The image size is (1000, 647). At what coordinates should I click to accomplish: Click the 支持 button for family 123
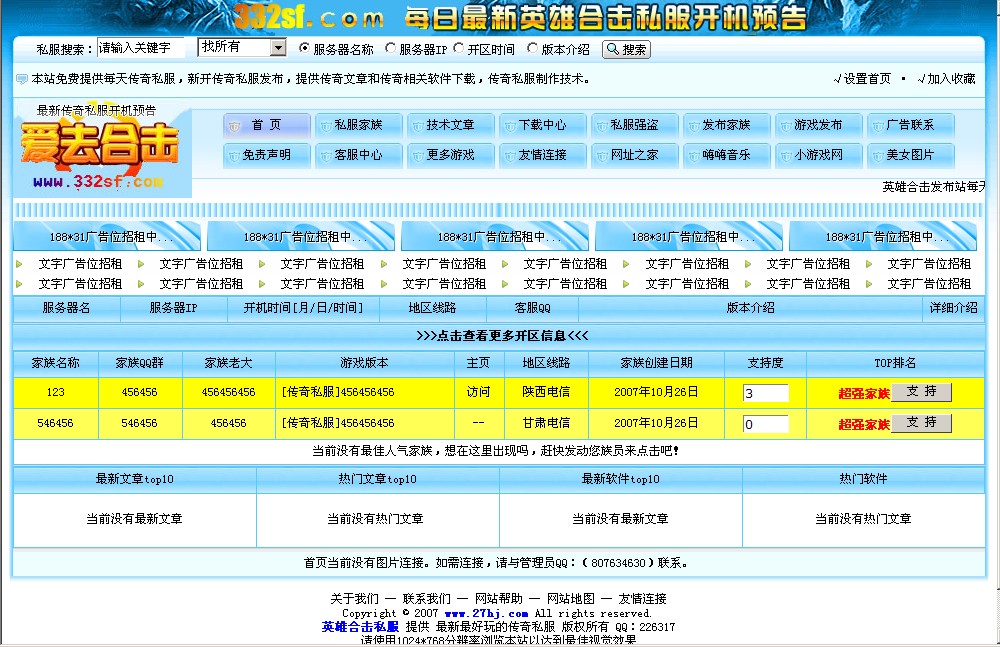921,392
